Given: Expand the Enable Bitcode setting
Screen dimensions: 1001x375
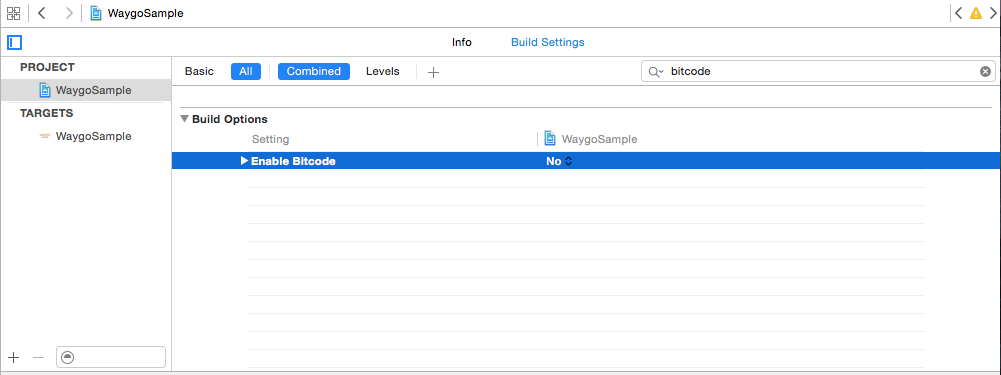Looking at the screenshot, I should [244, 161].
